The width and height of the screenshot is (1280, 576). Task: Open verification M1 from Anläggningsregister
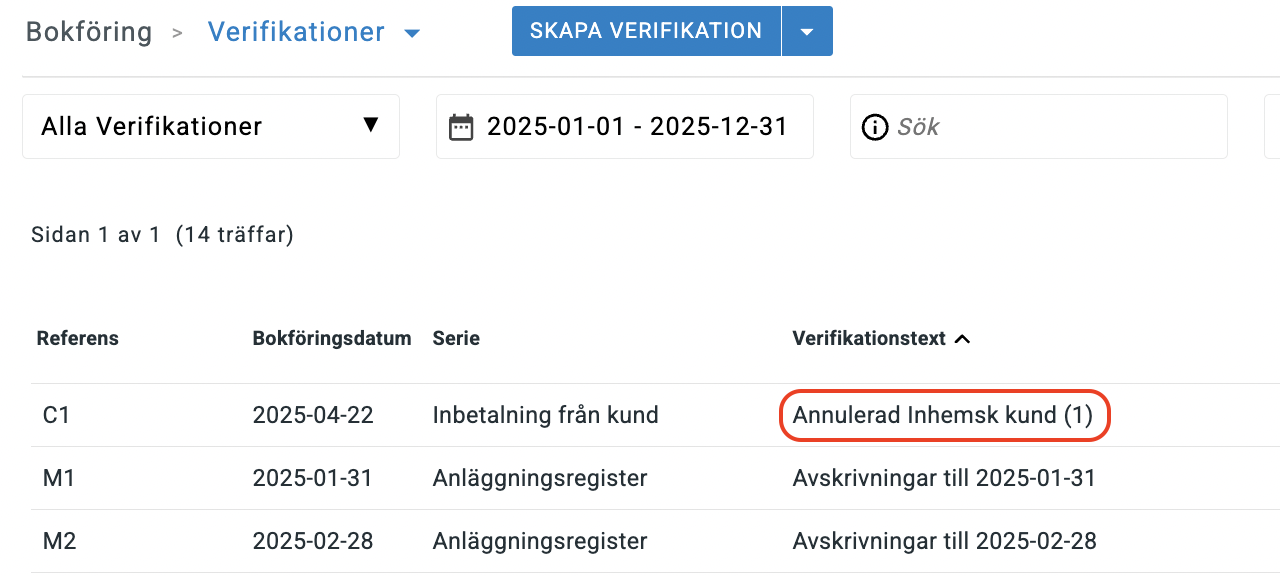coord(59,478)
